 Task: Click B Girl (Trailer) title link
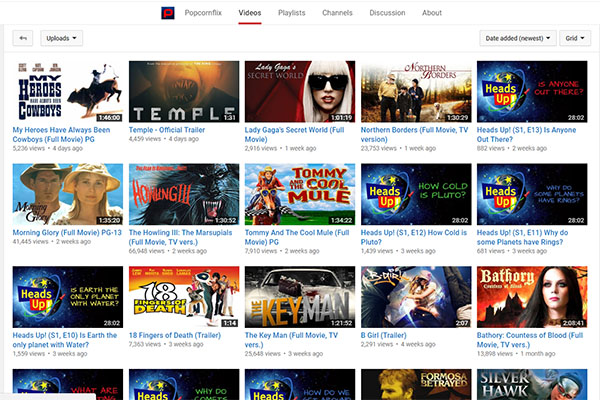(383, 335)
